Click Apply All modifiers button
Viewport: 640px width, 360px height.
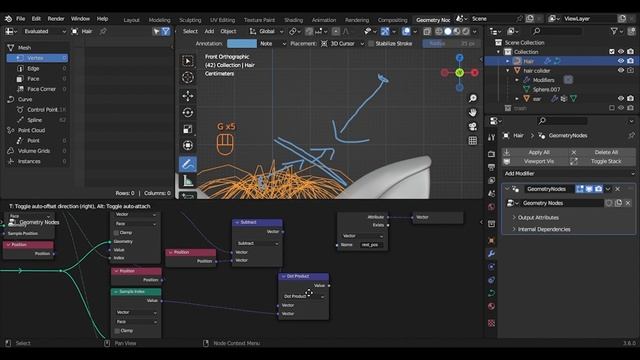[535, 152]
